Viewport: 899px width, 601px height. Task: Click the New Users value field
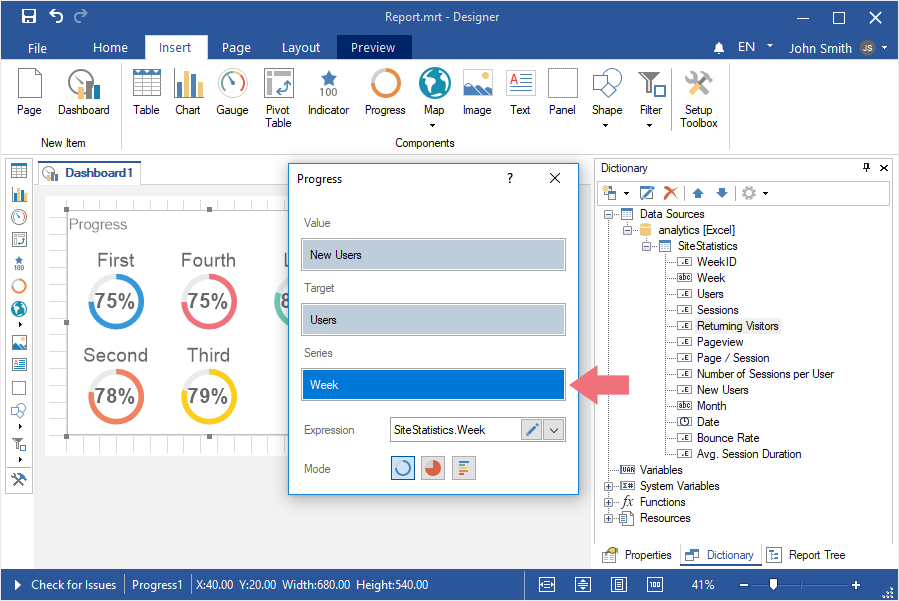(x=433, y=255)
